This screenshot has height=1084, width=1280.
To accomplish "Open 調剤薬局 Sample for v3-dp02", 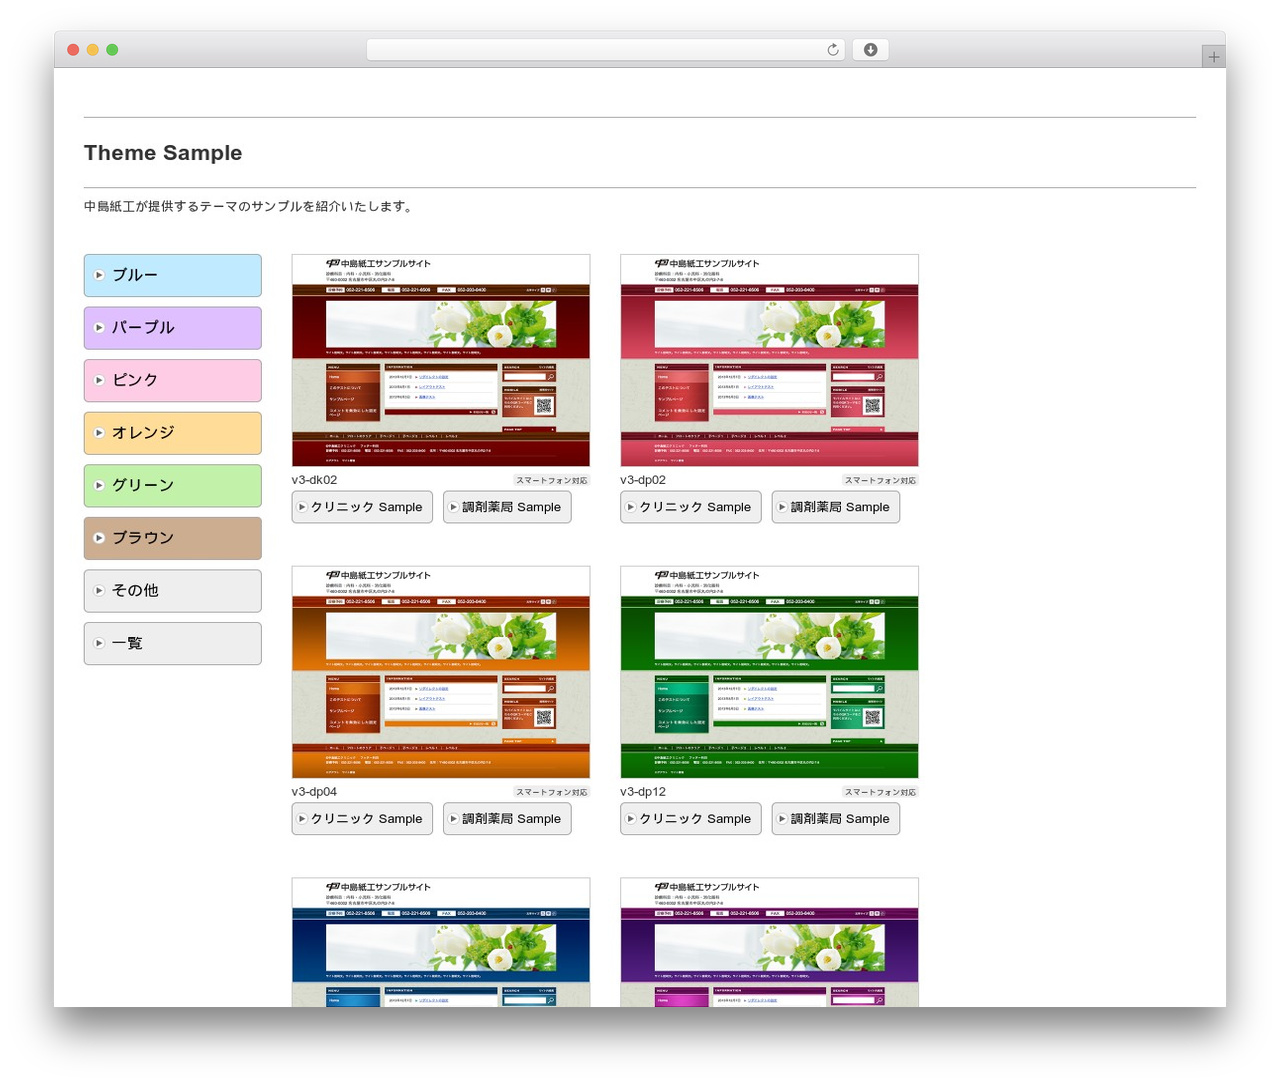I will [x=836, y=507].
